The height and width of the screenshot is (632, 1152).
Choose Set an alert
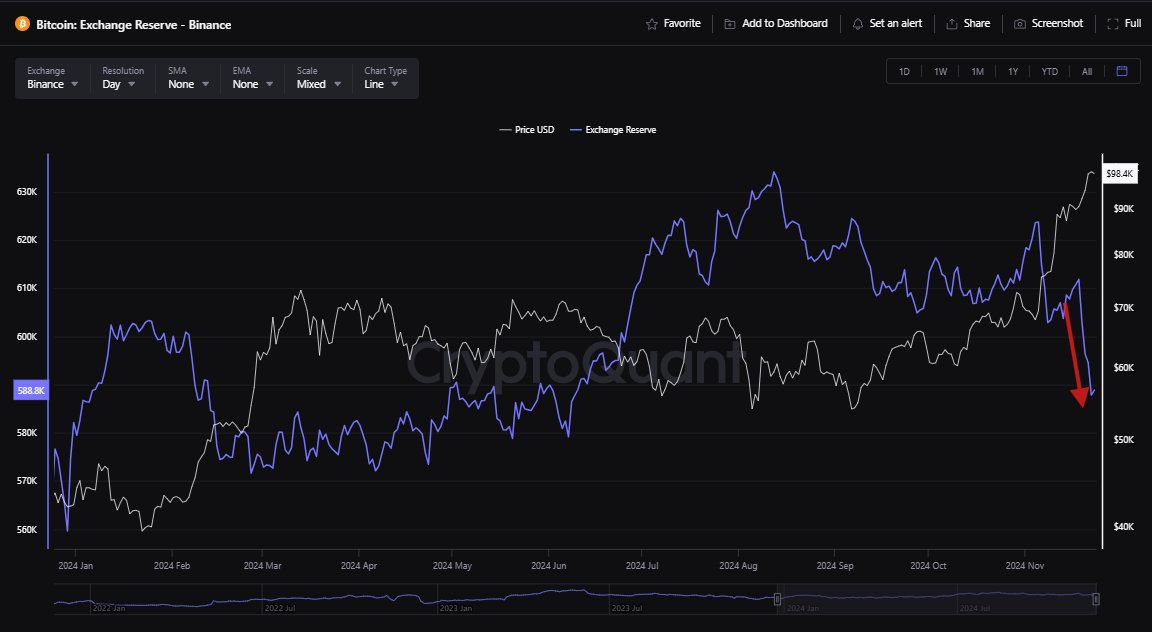click(x=896, y=24)
